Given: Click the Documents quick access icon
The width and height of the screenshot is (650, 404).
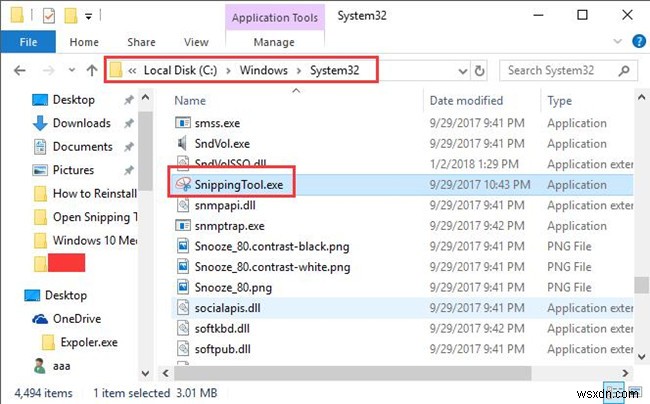Looking at the screenshot, I should click(x=40, y=147).
